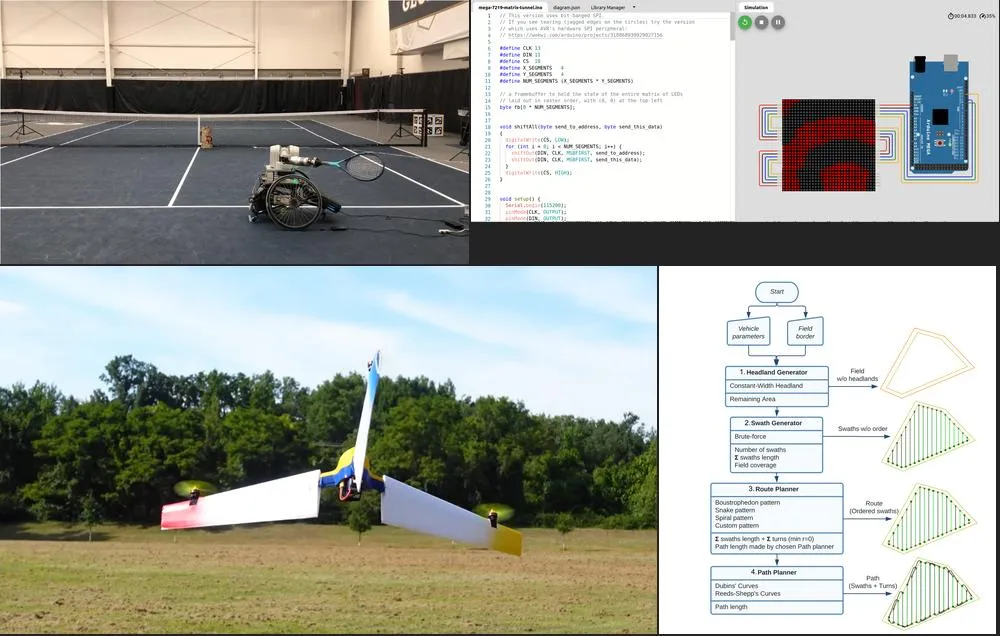Open the Library Manager dropdown arrow
This screenshot has height=636, width=1000.
633,7
